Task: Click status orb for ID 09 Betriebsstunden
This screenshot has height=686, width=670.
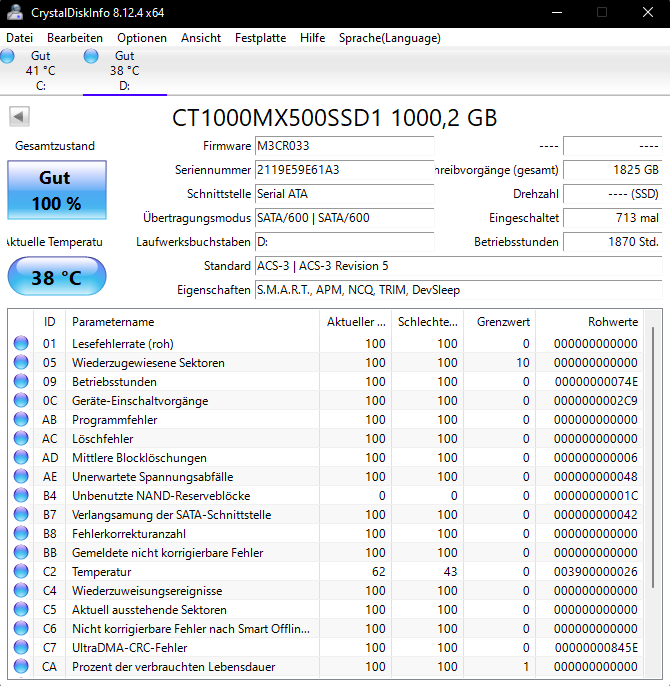Action: [21, 382]
